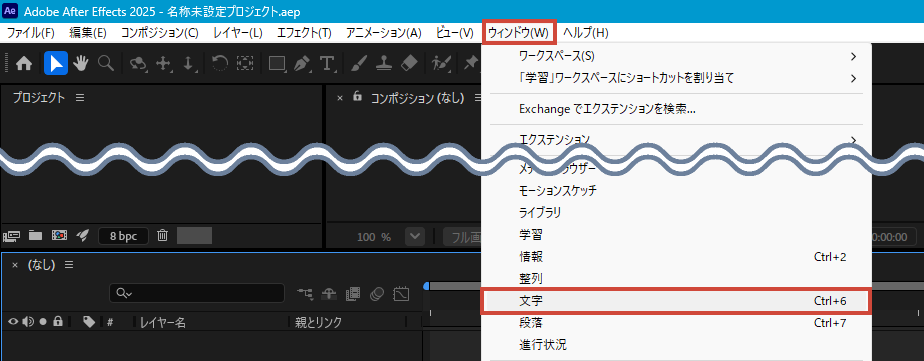Image resolution: width=924 pixels, height=361 pixels.
Task: Click the gray swatch next to trash icon
Action: coord(194,236)
